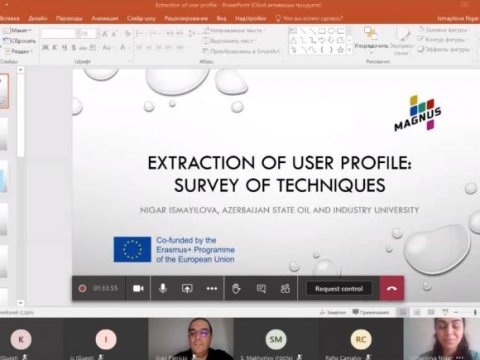Clear all formatting icon in font group

point(128,34)
